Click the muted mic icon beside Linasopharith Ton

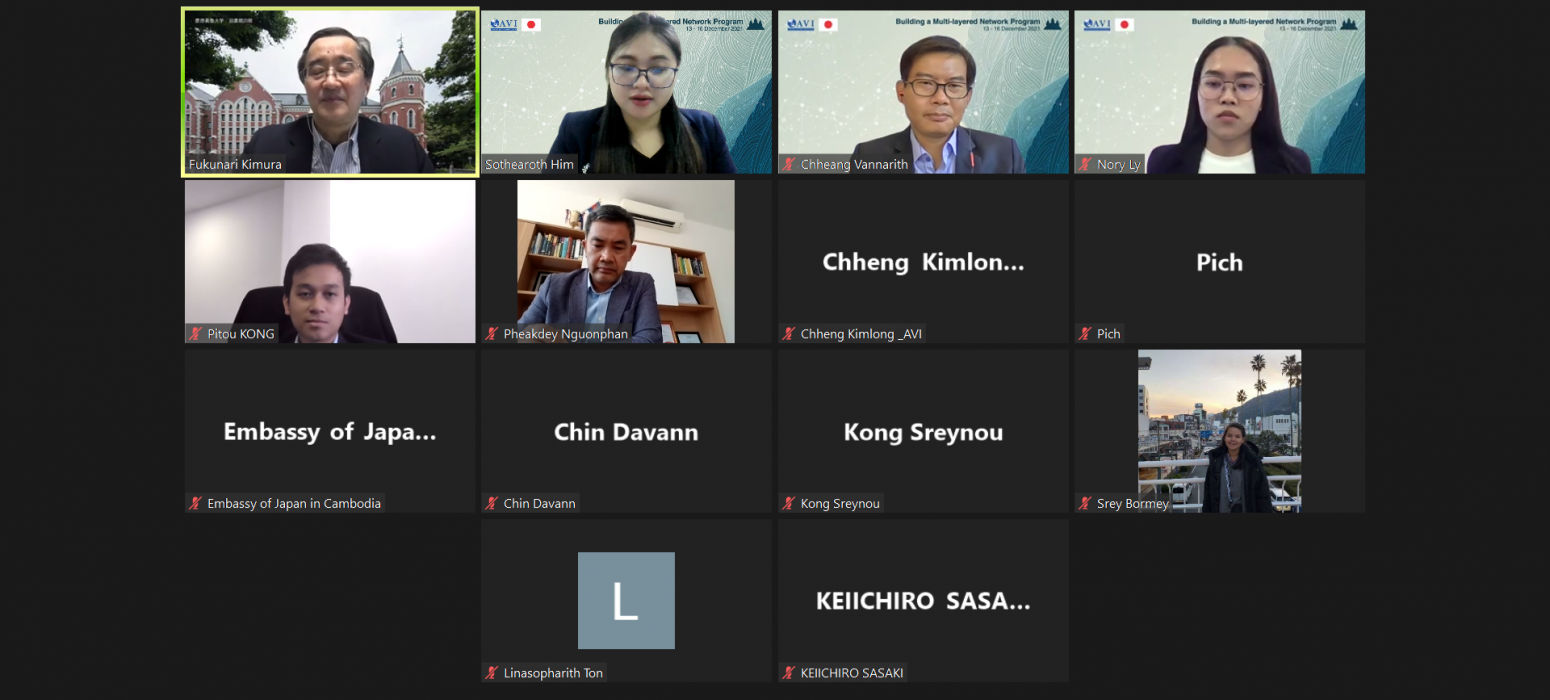[493, 673]
